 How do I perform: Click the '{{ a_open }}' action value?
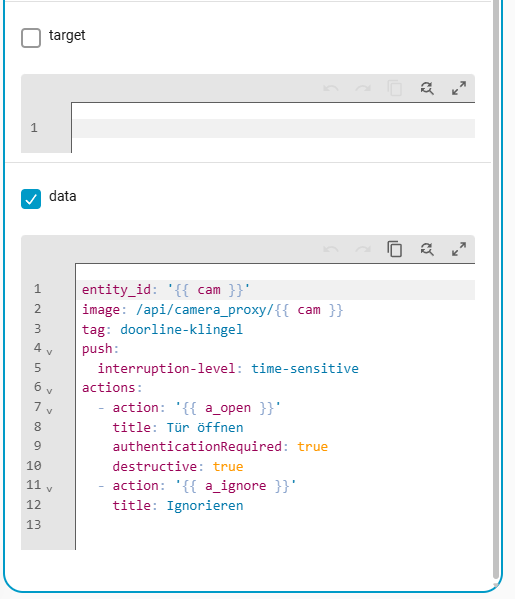[228, 408]
